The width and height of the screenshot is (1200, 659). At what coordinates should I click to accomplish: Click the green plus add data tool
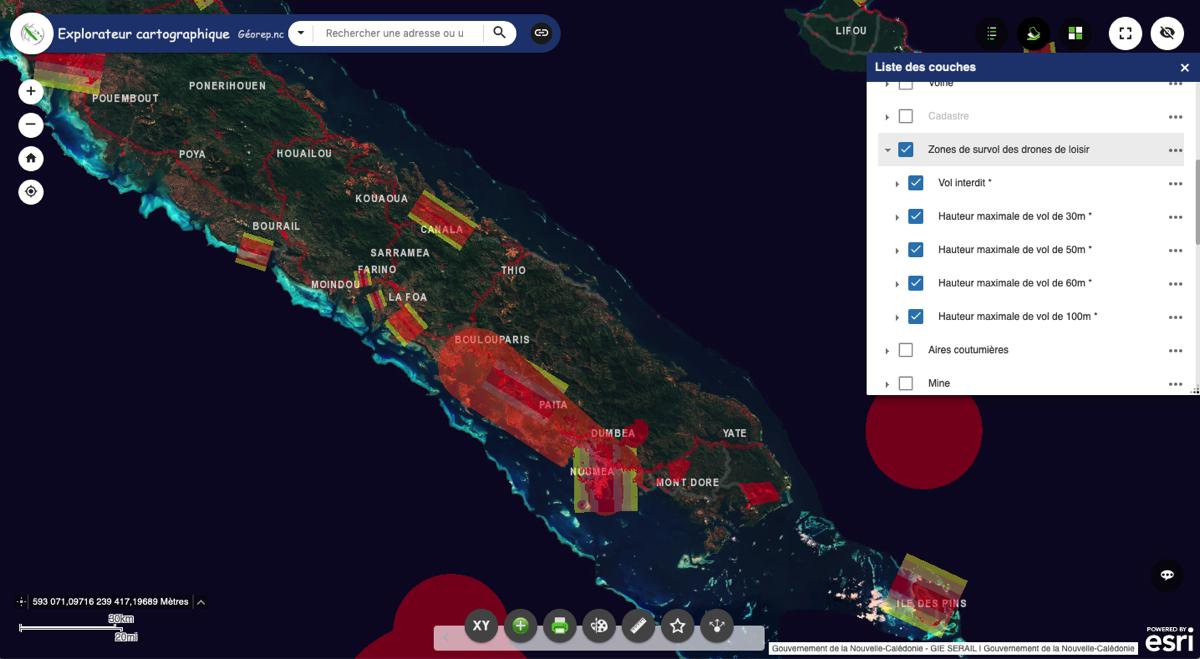tap(520, 626)
